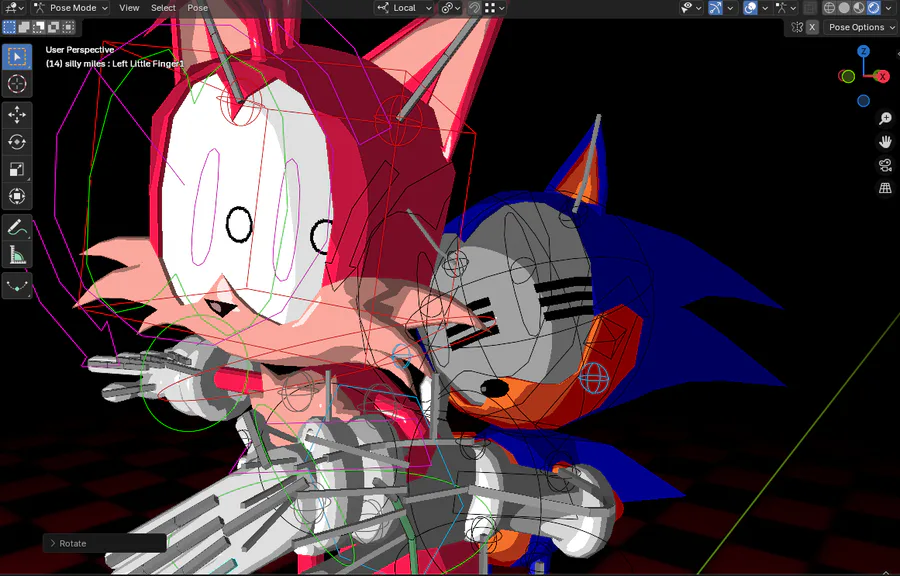
Task: Expand the Rotate operator panel
Action: click(104, 543)
